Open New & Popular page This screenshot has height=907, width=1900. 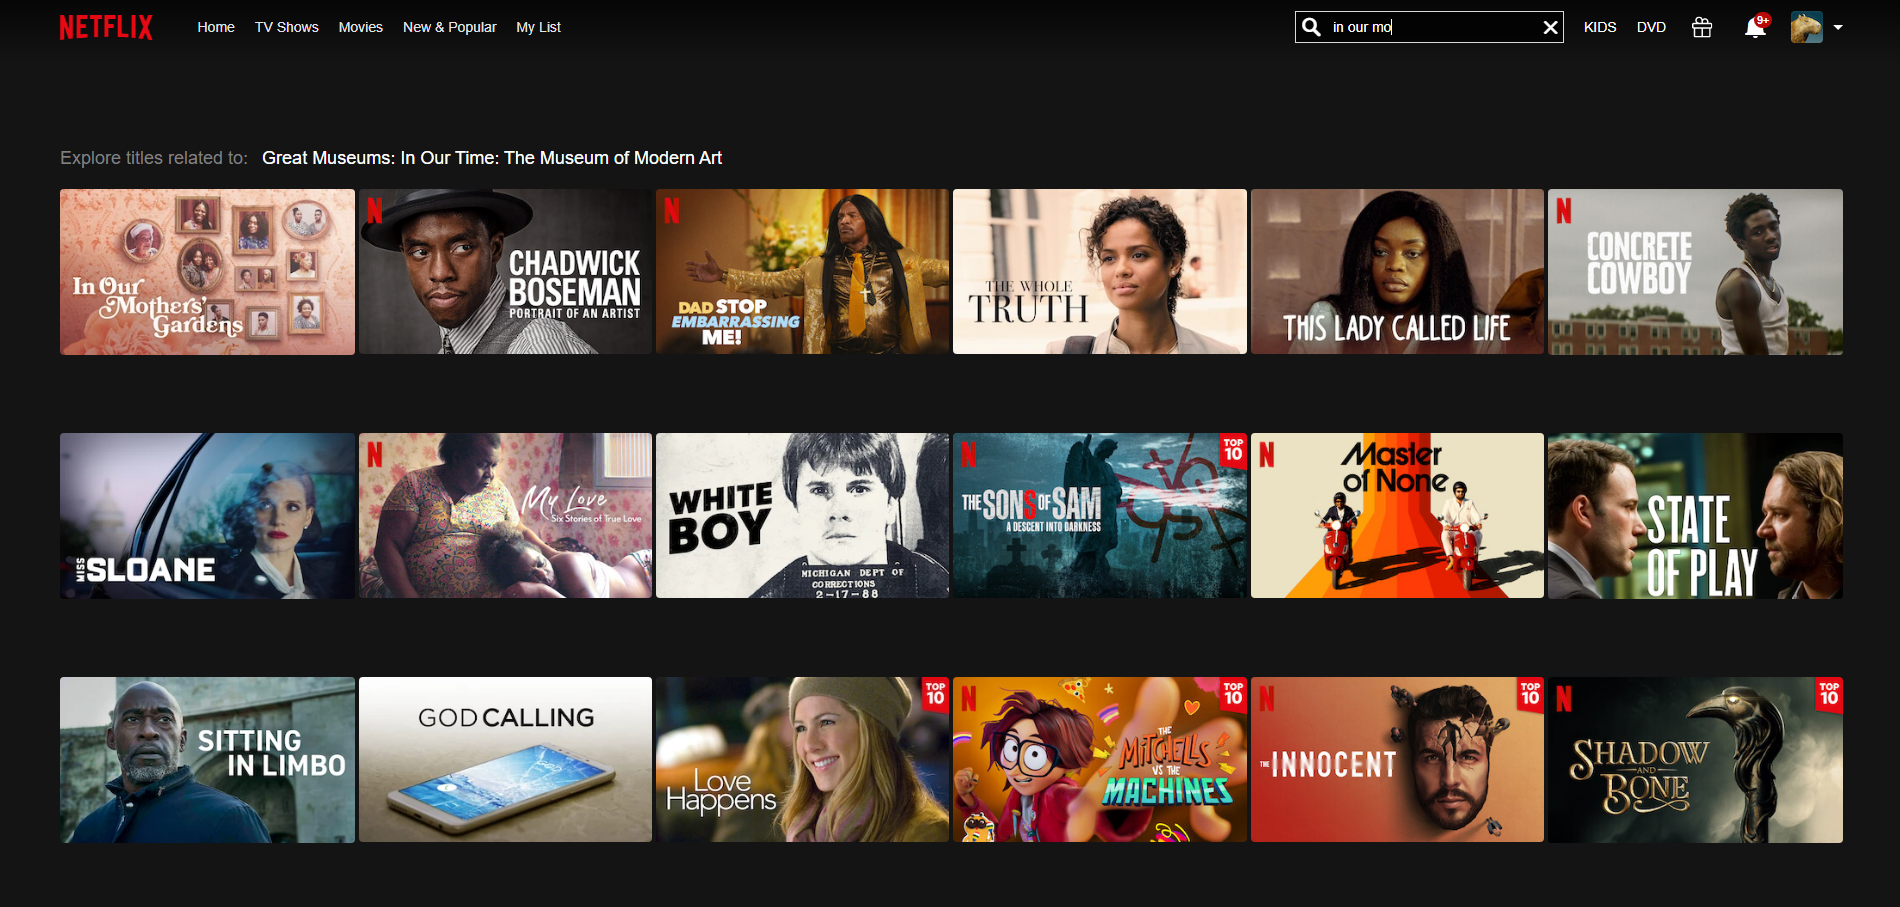tap(449, 27)
